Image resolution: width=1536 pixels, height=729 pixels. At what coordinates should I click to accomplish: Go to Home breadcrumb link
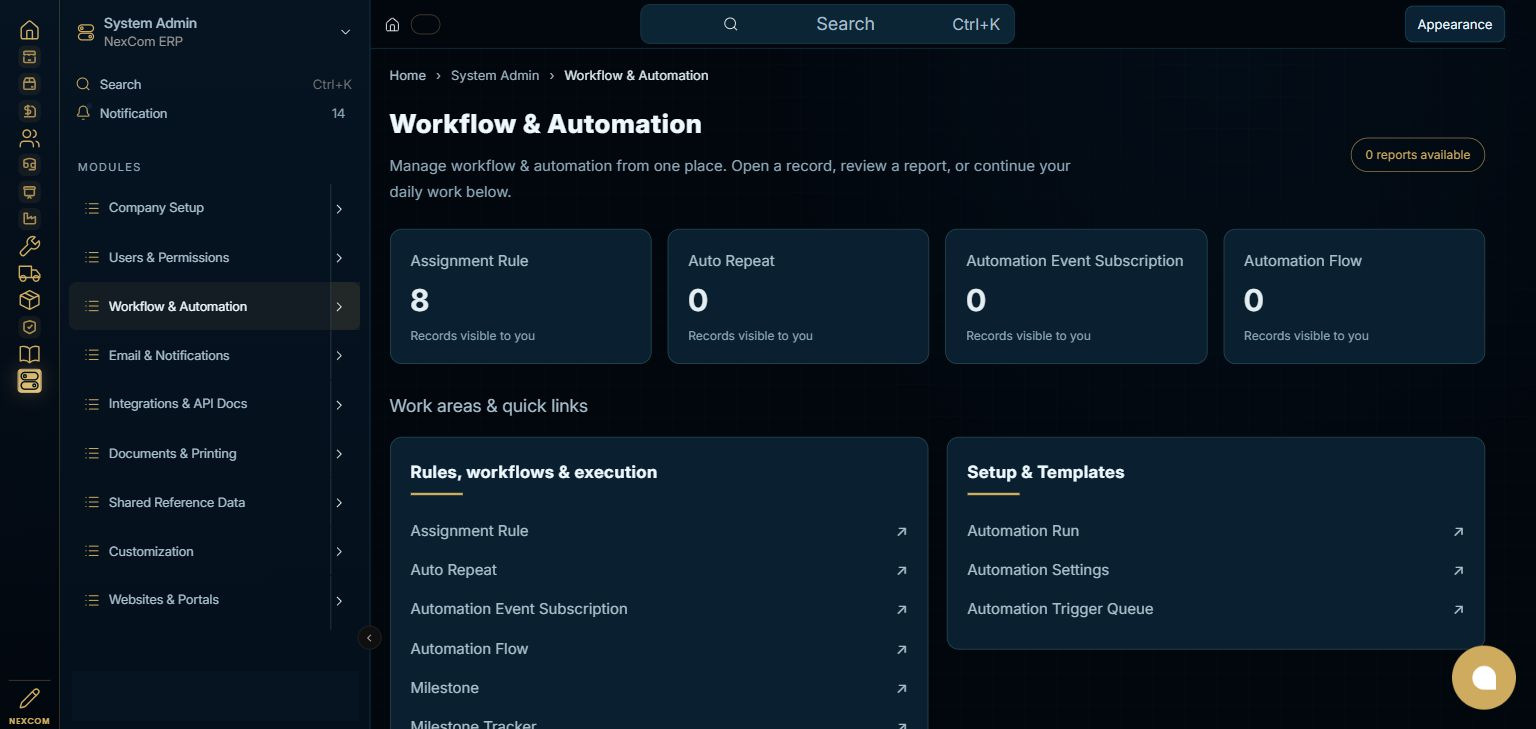coord(407,75)
